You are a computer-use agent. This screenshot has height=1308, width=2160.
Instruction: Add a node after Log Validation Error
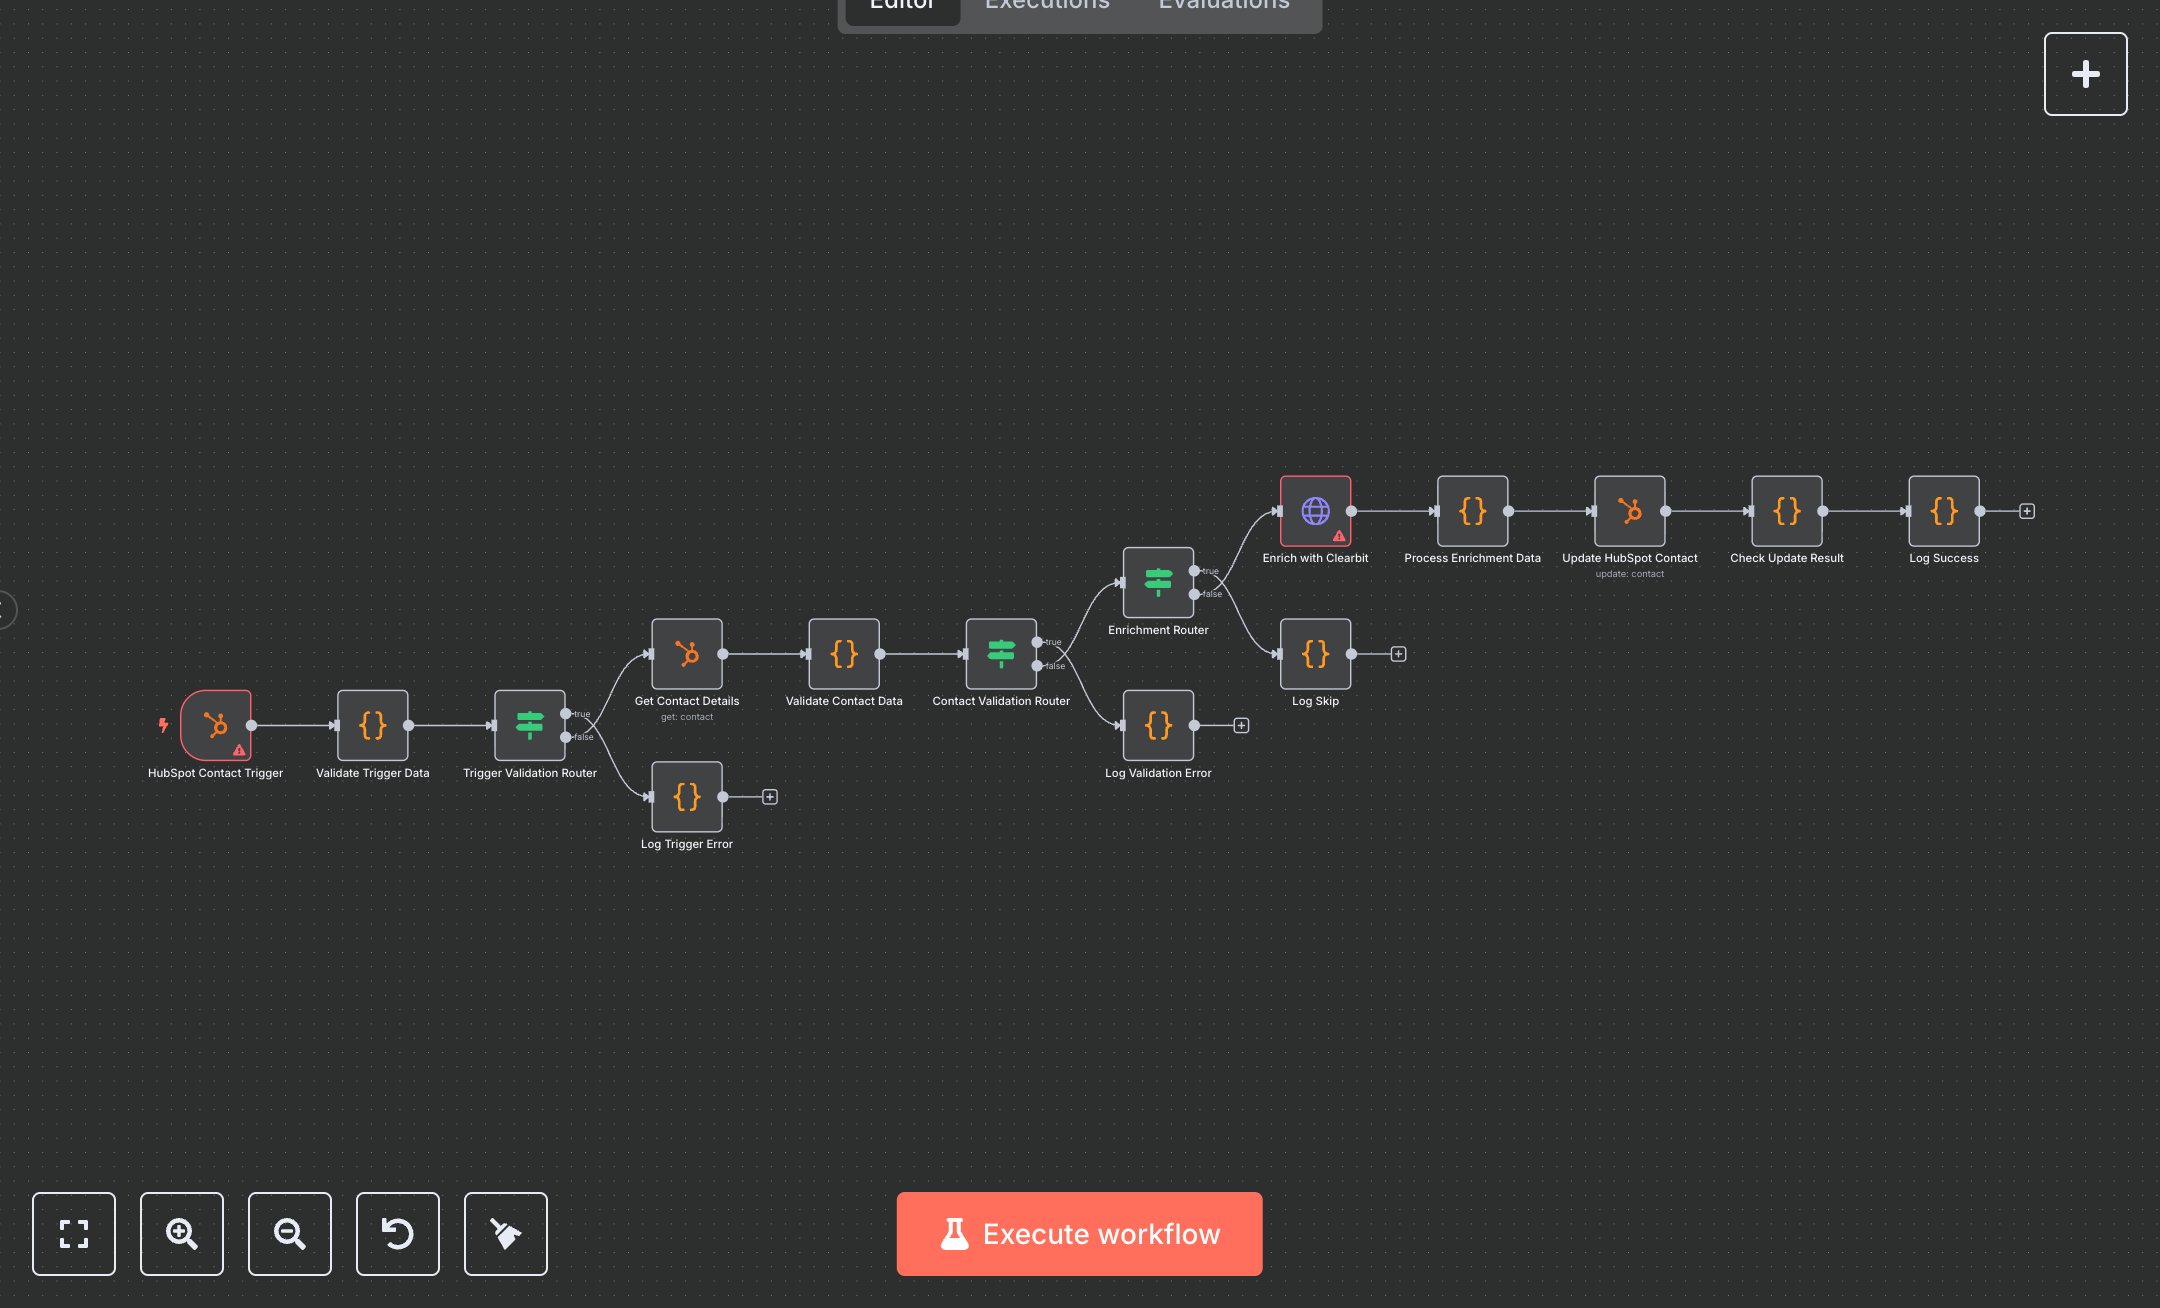coord(1240,725)
